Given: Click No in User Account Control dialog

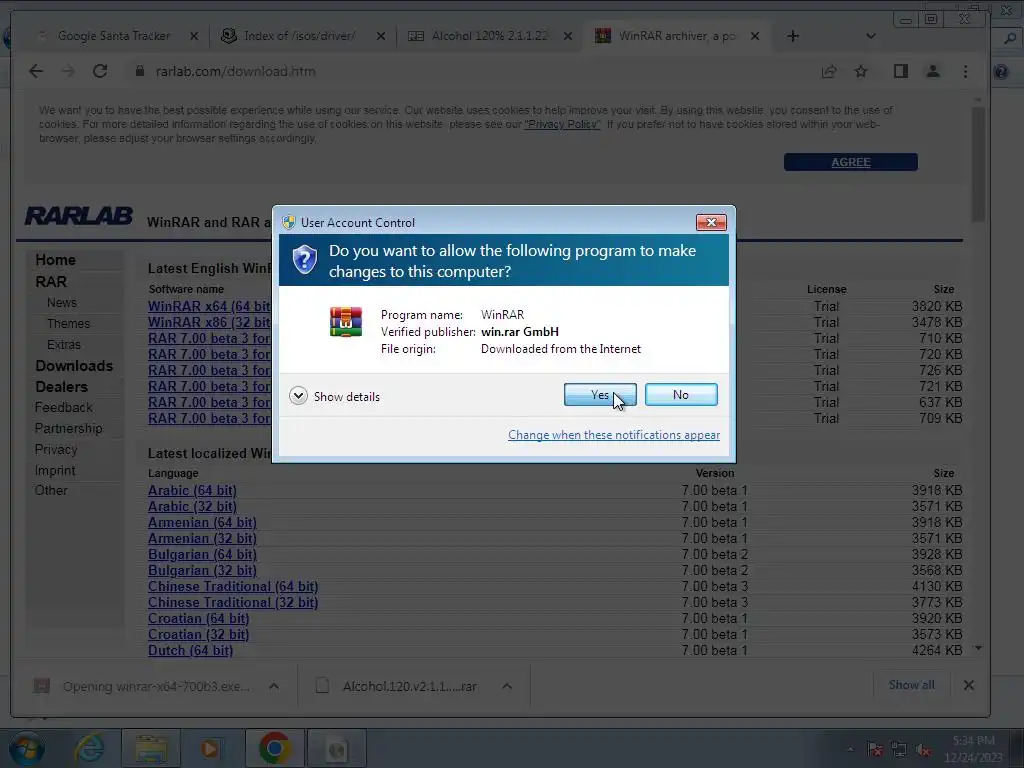Looking at the screenshot, I should pos(680,394).
